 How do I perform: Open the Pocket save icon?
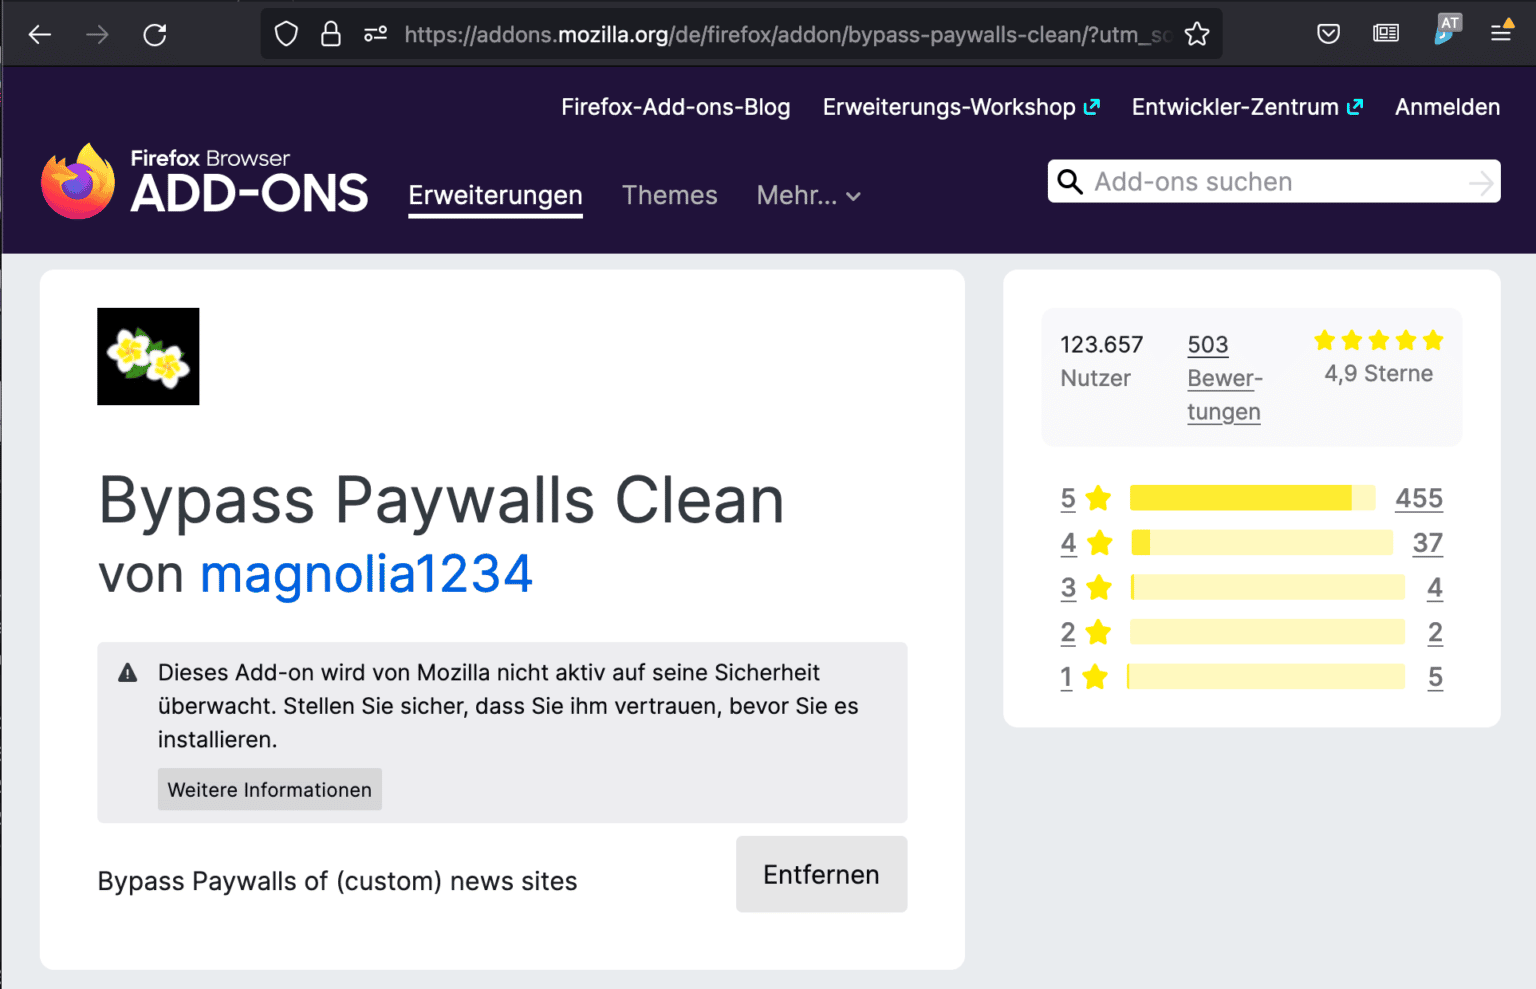pyautogui.click(x=1328, y=35)
